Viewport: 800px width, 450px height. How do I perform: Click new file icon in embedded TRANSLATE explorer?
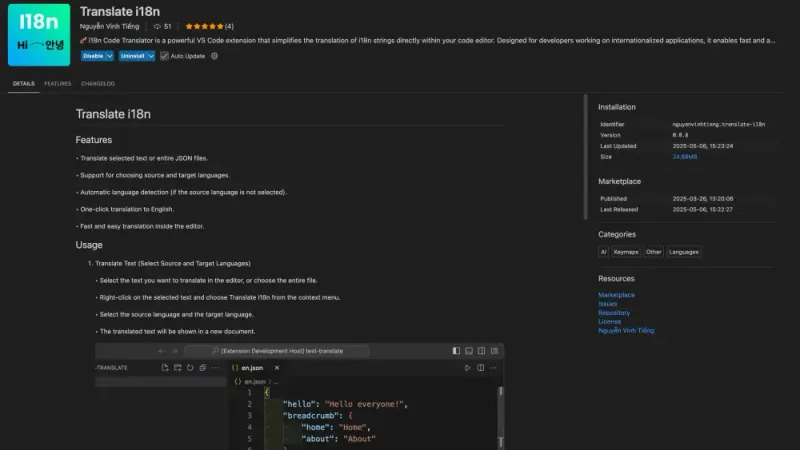tap(165, 367)
